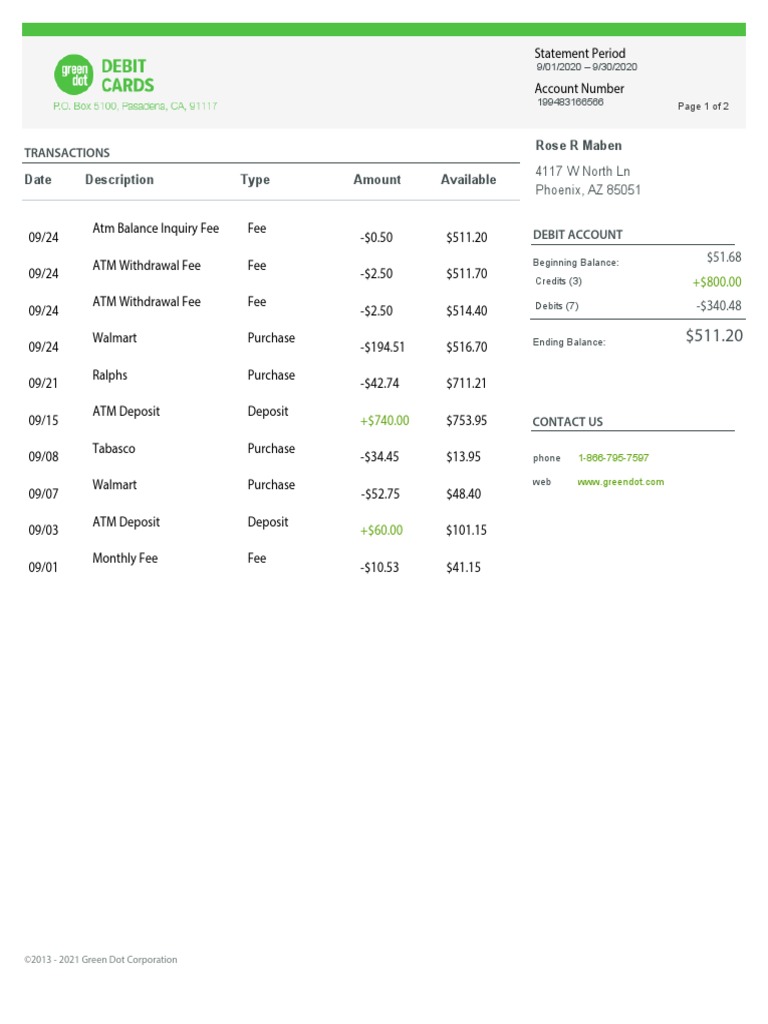Click the 1-866-795-7597 phone number
This screenshot has height=1024, width=768.
coord(613,458)
